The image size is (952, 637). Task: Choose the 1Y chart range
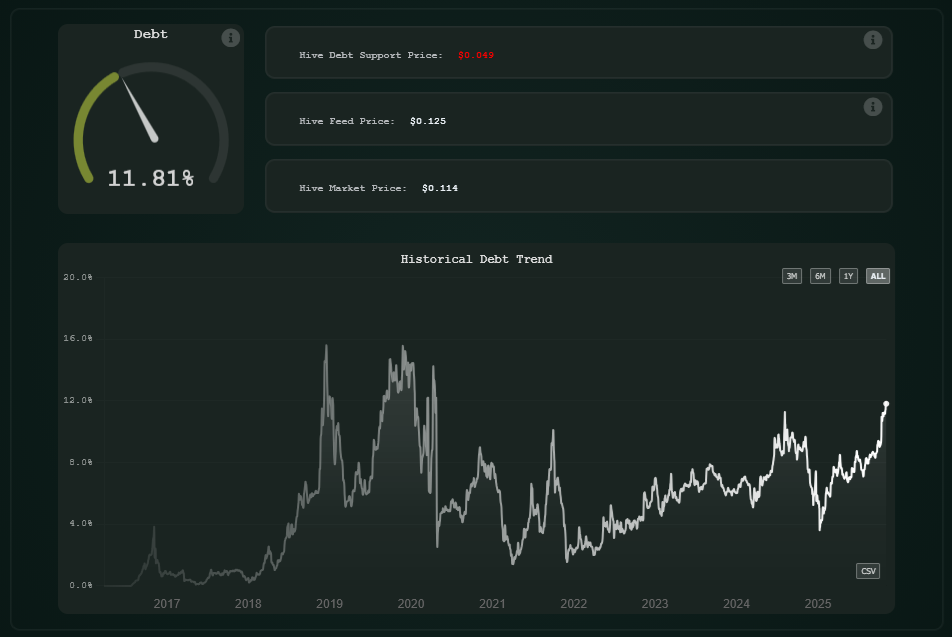pyautogui.click(x=848, y=276)
